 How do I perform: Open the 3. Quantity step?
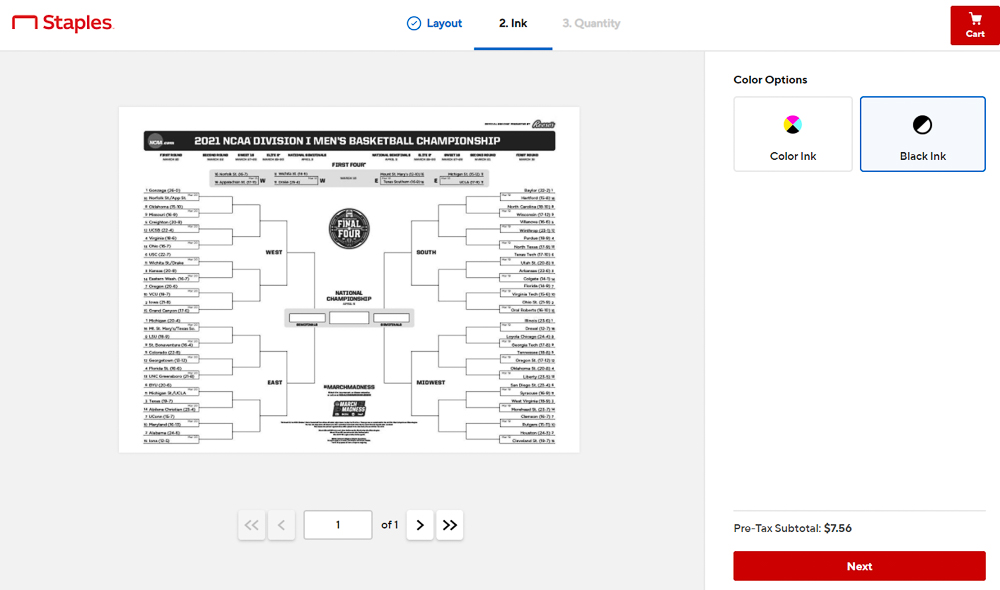[x=591, y=24]
